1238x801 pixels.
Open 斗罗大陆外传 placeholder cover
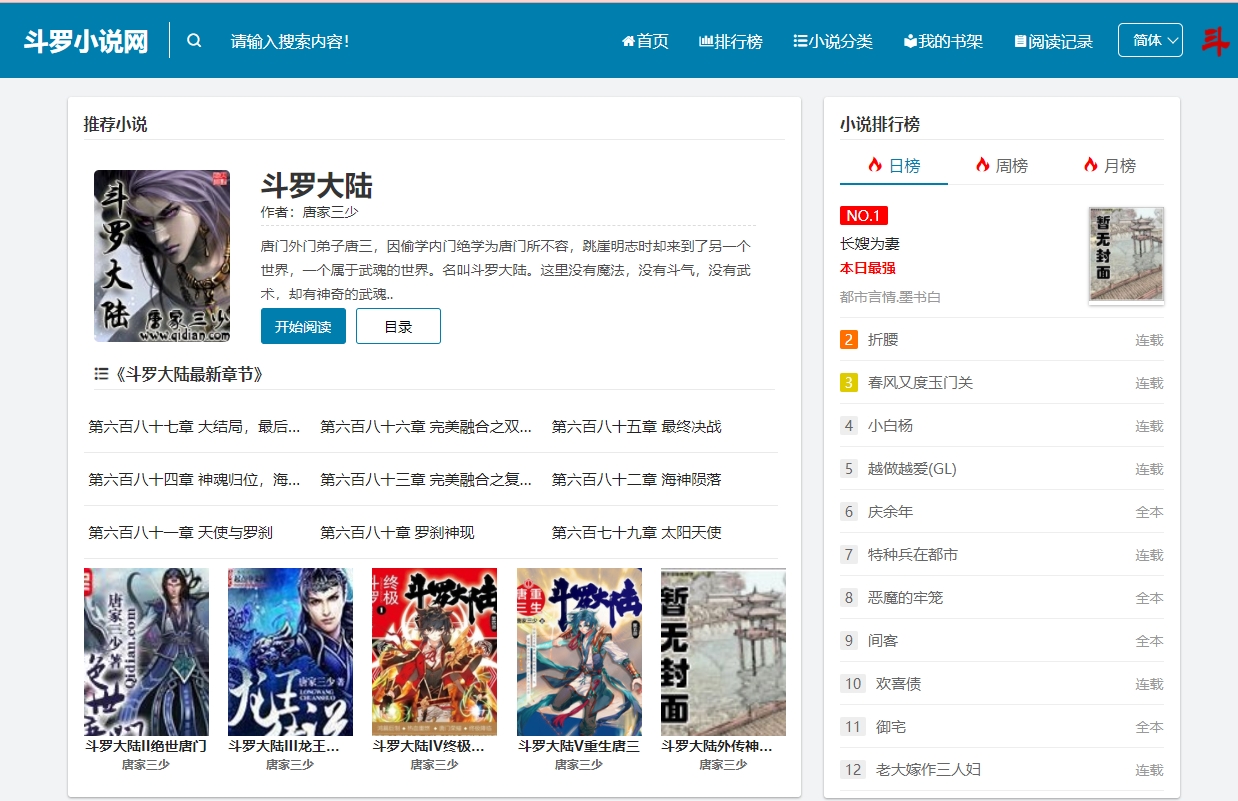[723, 652]
